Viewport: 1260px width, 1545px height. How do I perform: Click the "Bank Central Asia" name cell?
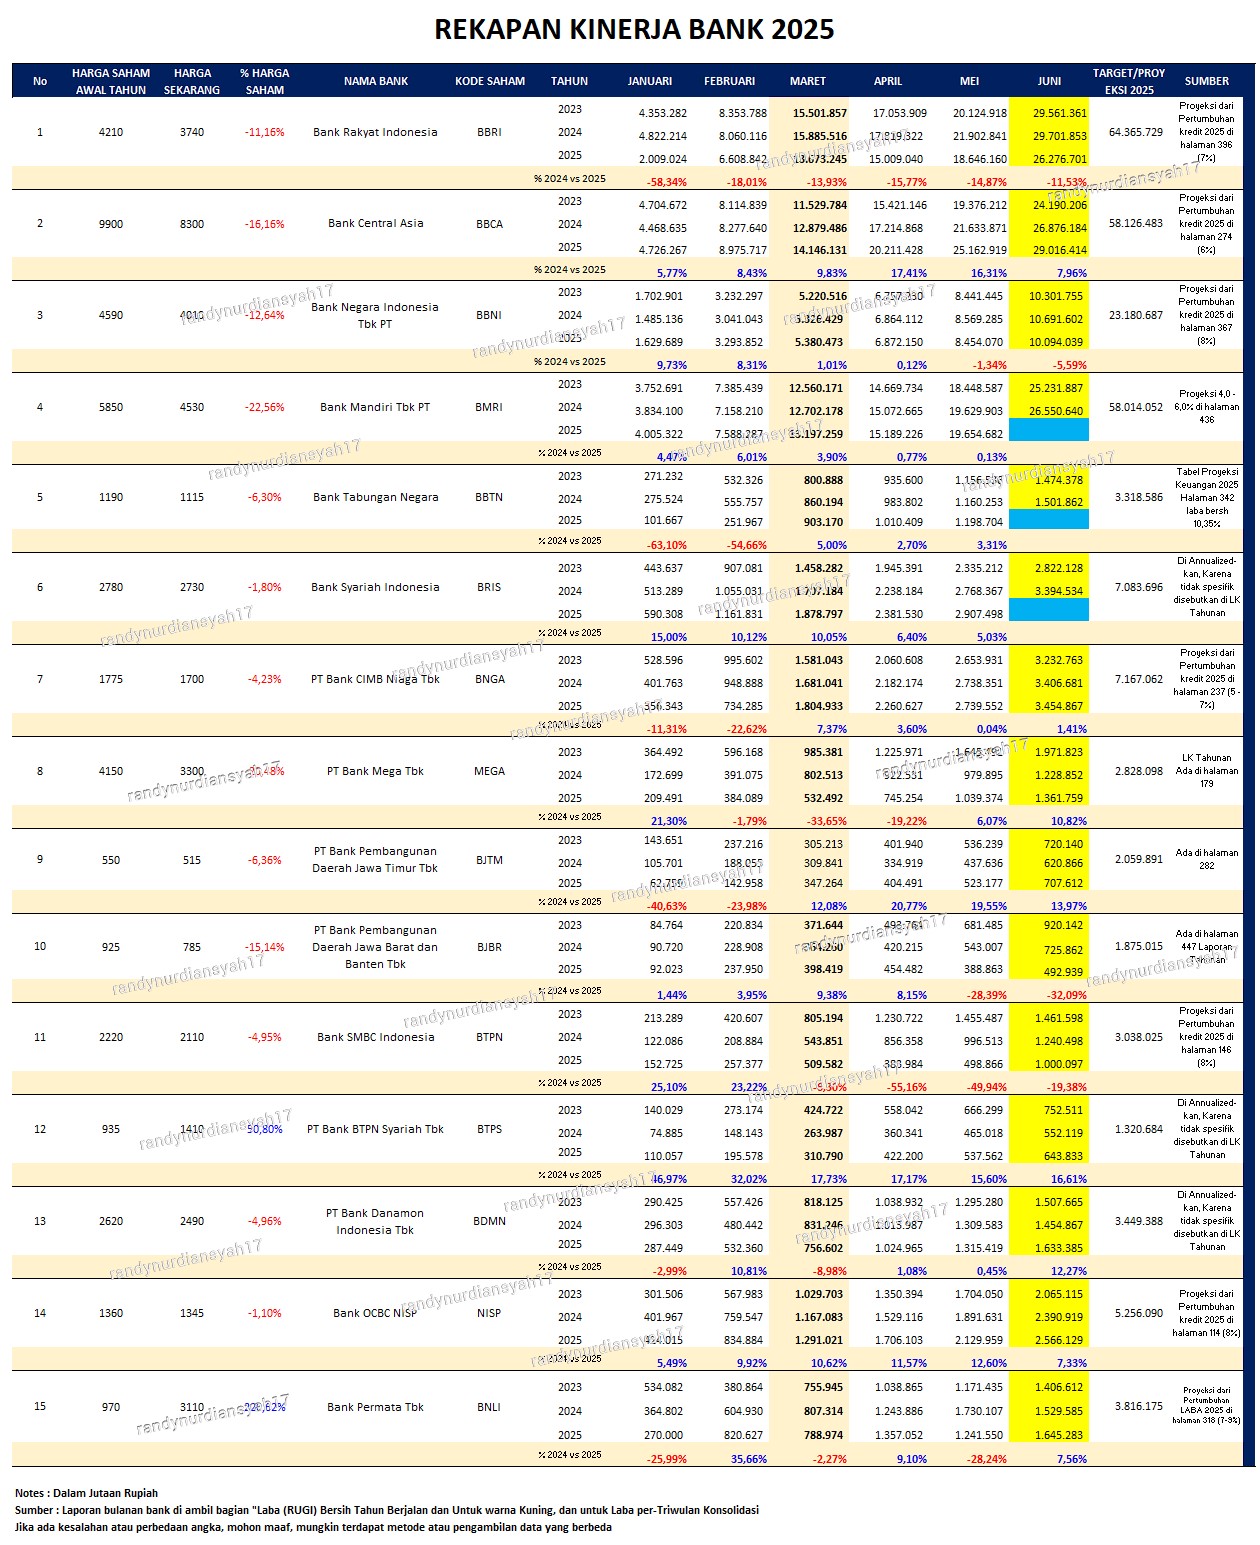click(375, 223)
